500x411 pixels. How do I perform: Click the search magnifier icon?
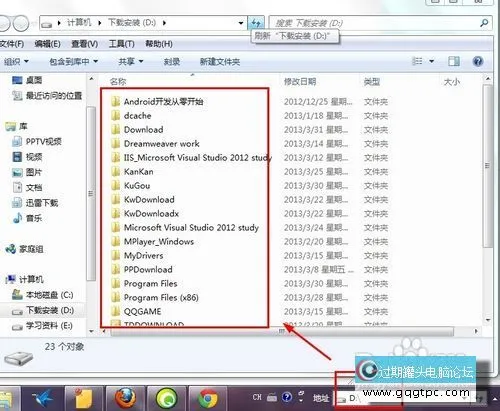(484, 23)
